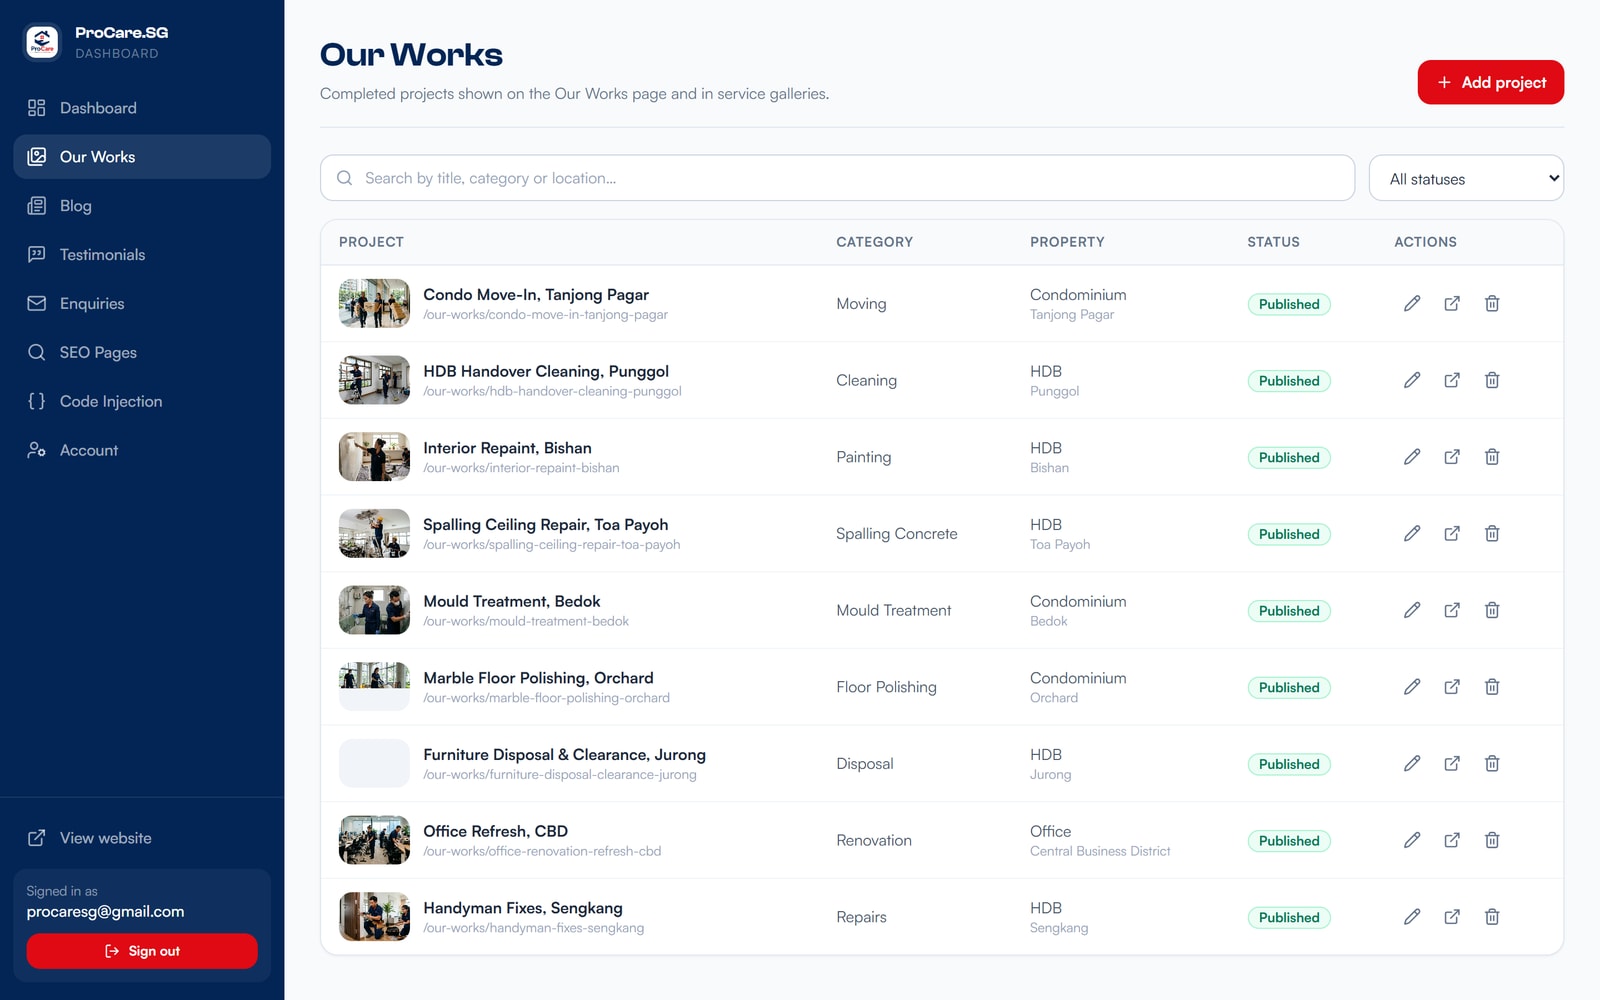Screen dimensions: 1600x1000
Task: Delete the Office Refresh, CBD project
Action: click(x=1492, y=840)
